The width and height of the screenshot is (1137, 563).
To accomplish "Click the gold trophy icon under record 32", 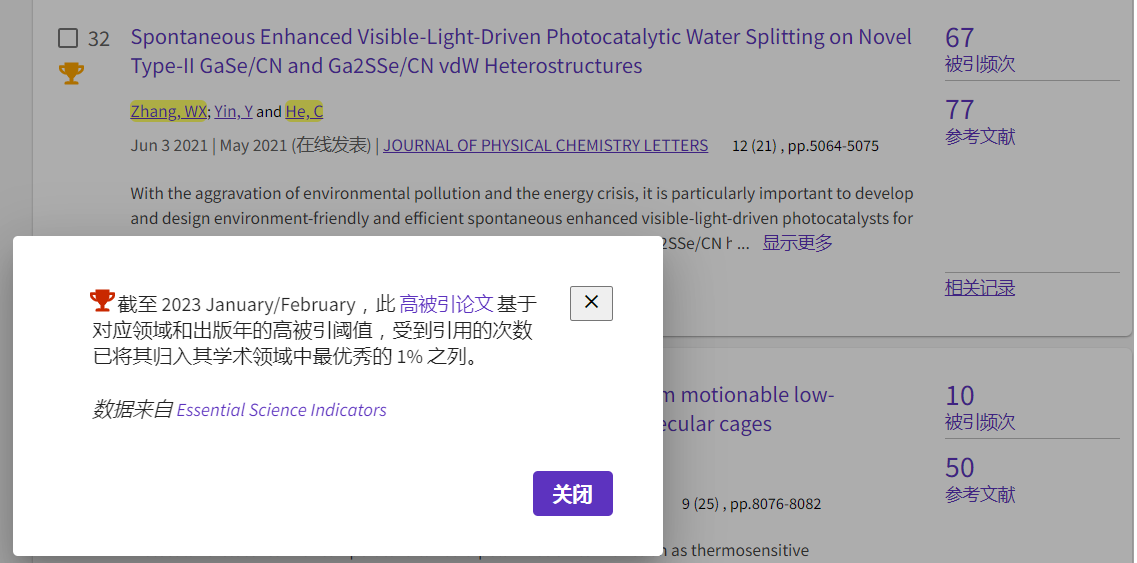I will [x=71, y=73].
